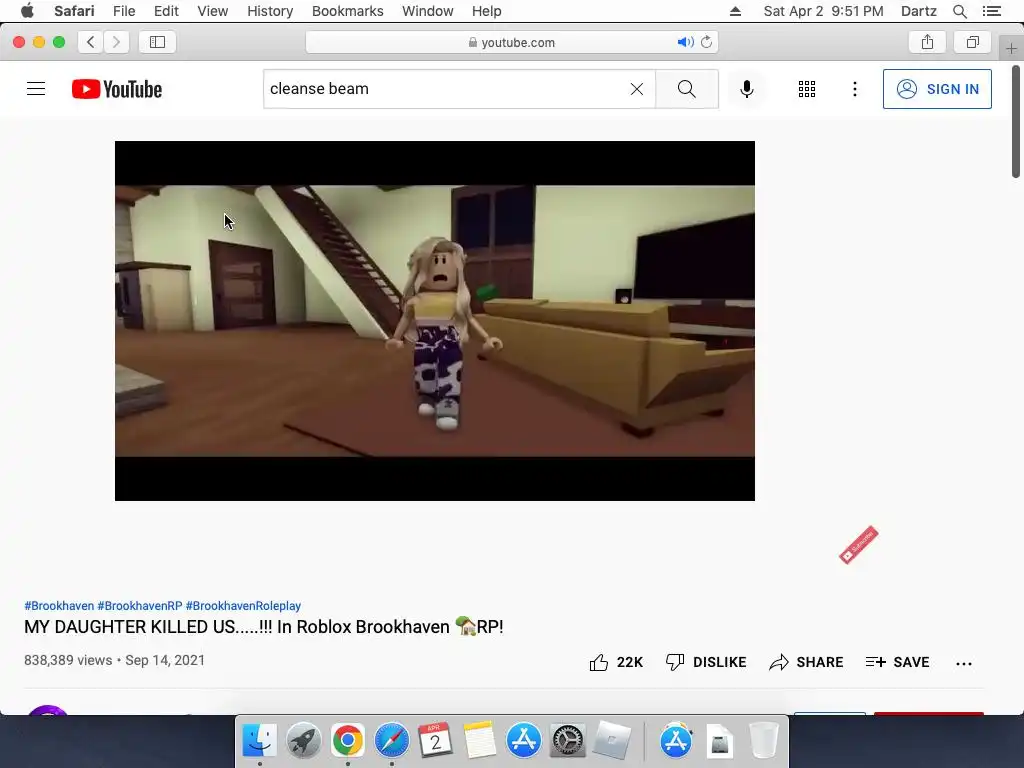The width and height of the screenshot is (1024, 768).
Task: Open the Bookmarks menu
Action: tap(347, 11)
